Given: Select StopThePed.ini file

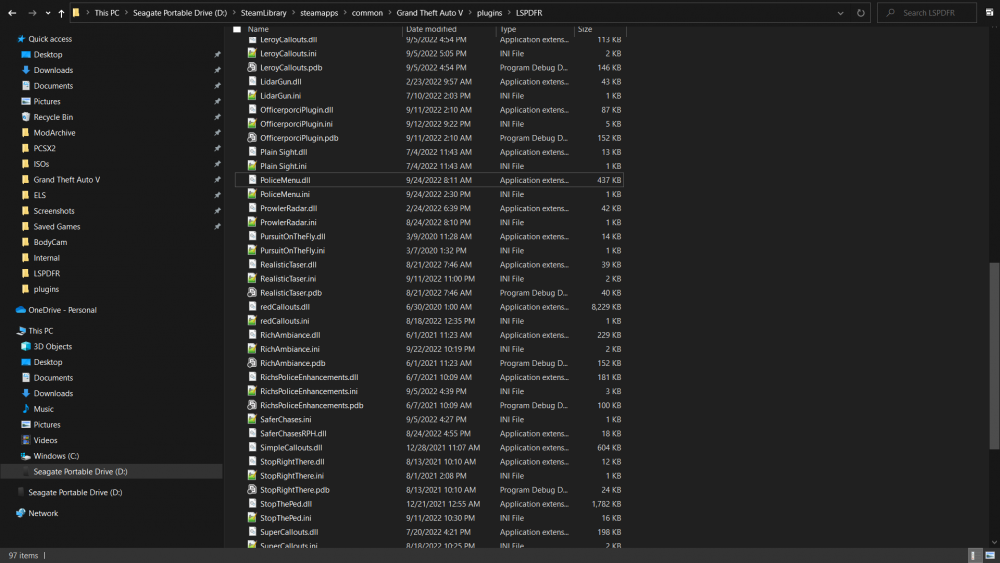Looking at the screenshot, I should click(286, 518).
